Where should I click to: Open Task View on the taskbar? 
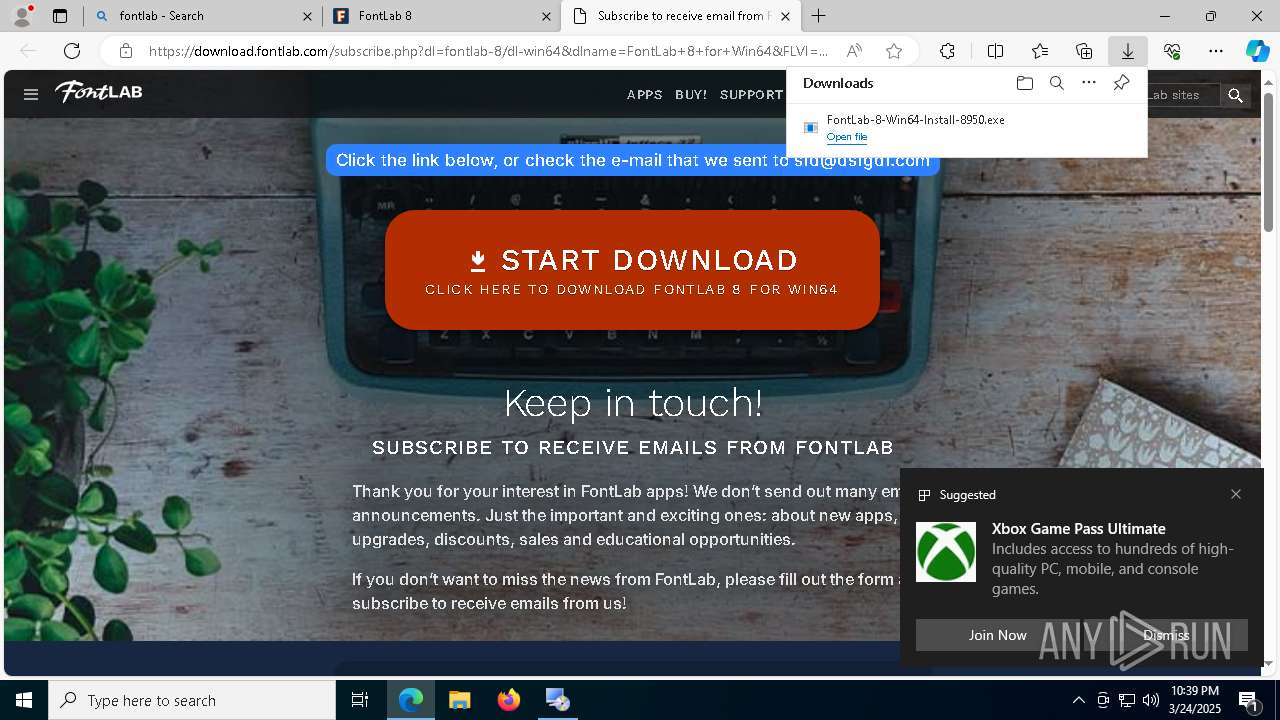(360, 700)
